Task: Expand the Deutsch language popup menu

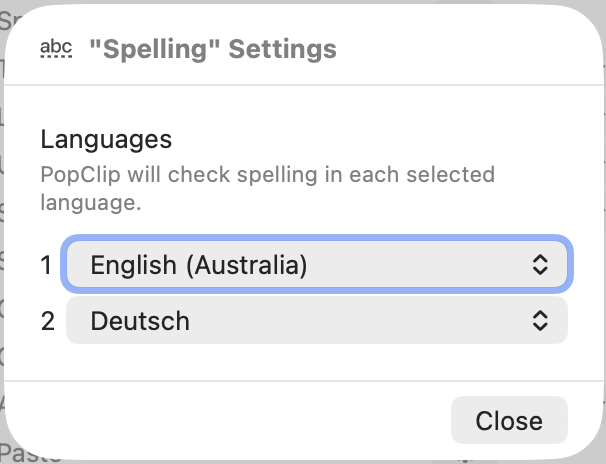Action: 316,321
